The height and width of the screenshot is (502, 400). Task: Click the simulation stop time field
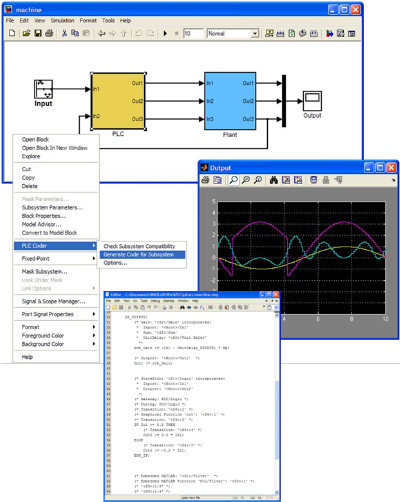193,33
